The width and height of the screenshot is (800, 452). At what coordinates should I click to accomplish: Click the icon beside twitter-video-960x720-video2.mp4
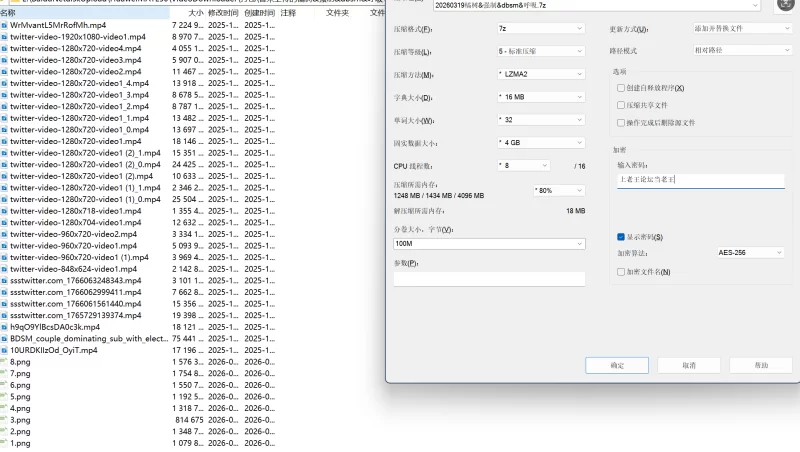pyautogui.click(x=4, y=234)
